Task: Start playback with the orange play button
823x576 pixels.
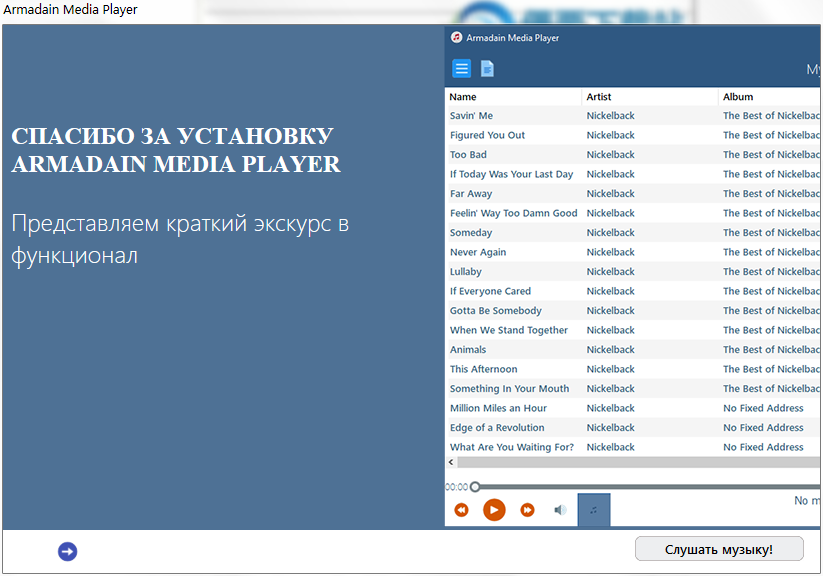Action: [494, 510]
